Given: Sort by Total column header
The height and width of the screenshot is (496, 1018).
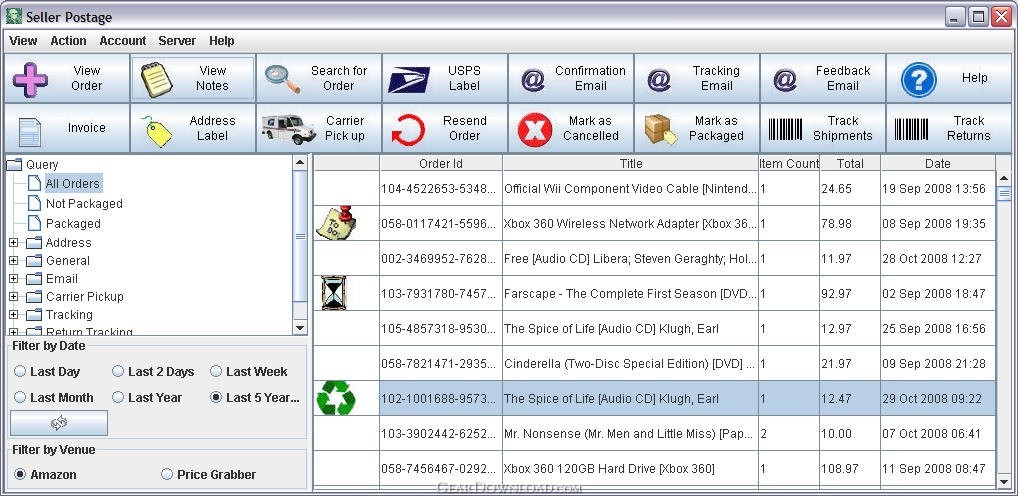Looking at the screenshot, I should pyautogui.click(x=850, y=164).
